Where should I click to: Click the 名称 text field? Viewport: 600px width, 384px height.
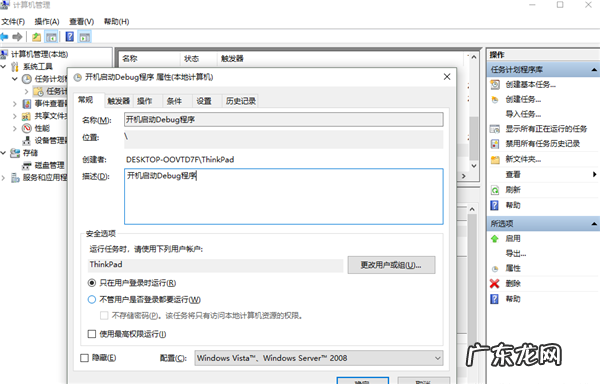pos(284,119)
